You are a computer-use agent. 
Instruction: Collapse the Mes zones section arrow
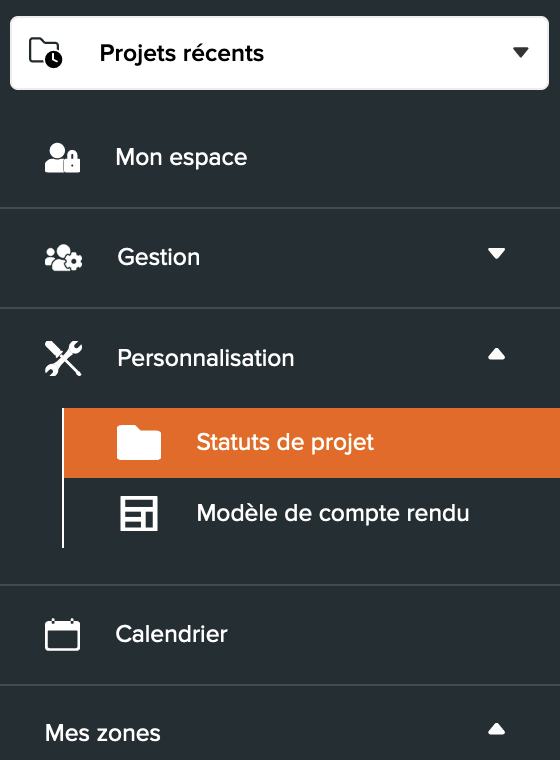pyautogui.click(x=496, y=729)
